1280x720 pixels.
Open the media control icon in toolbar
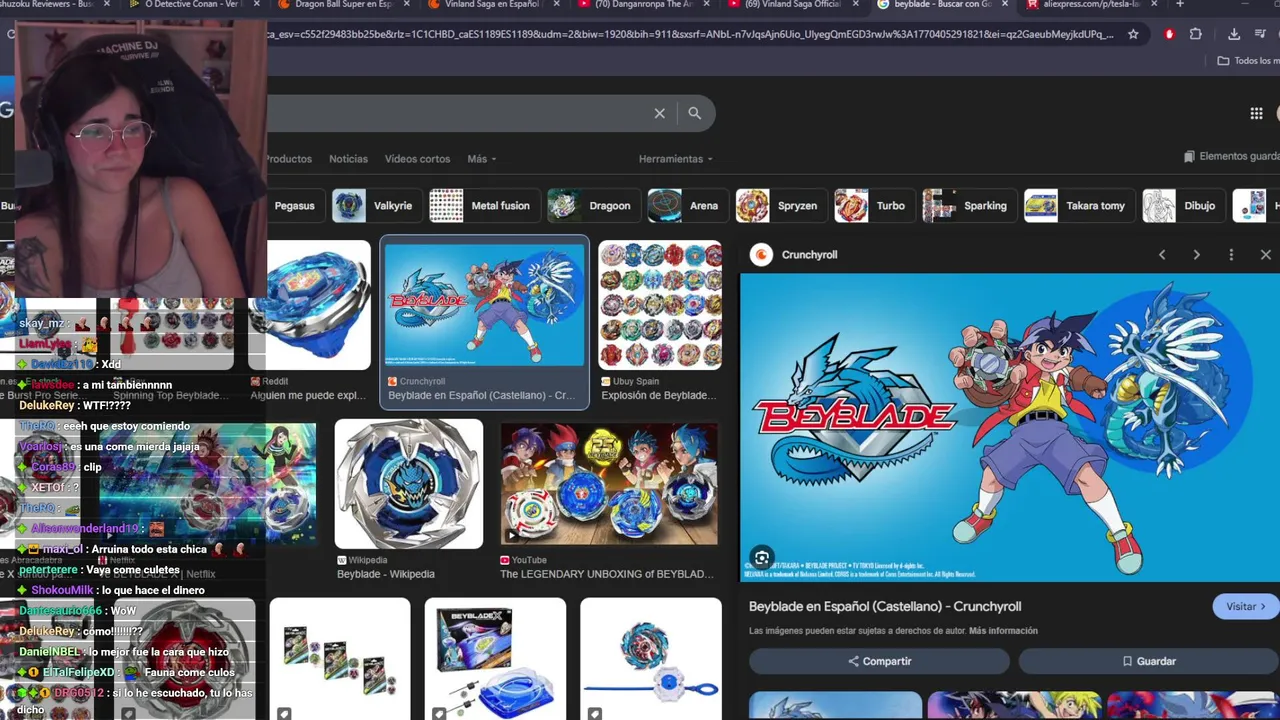pos(1260,34)
